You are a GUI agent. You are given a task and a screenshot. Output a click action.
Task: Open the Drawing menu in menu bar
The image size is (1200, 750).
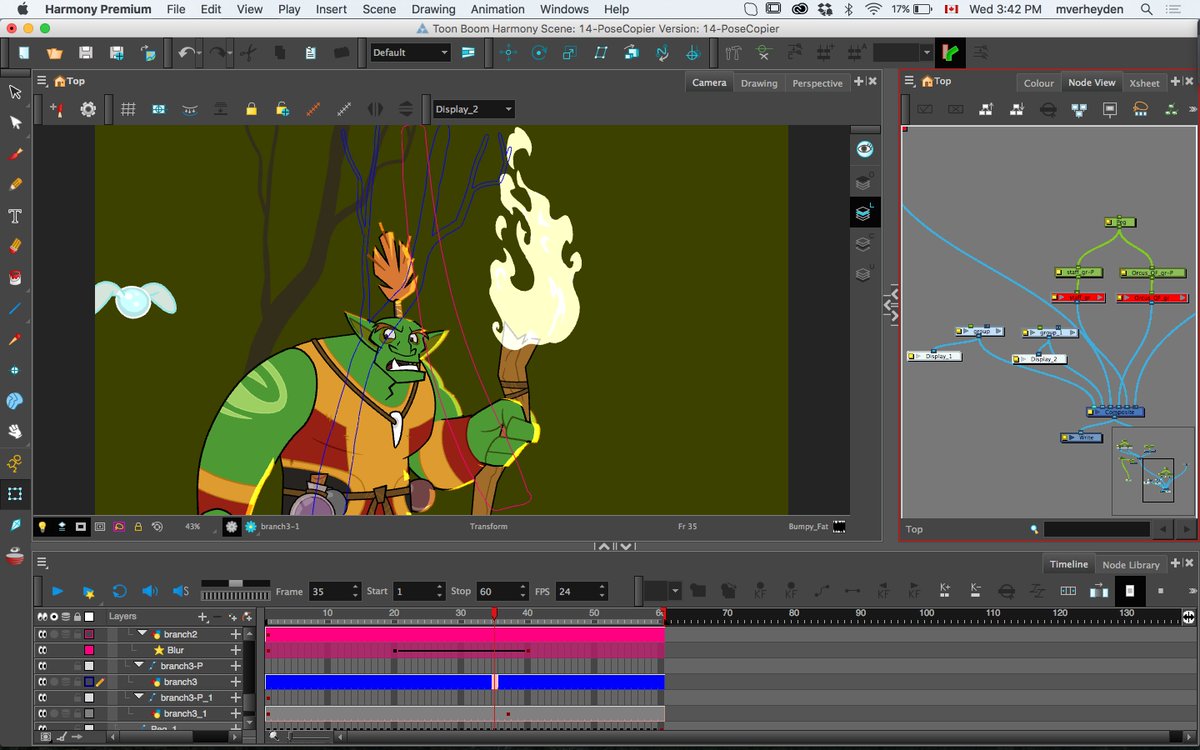point(433,9)
